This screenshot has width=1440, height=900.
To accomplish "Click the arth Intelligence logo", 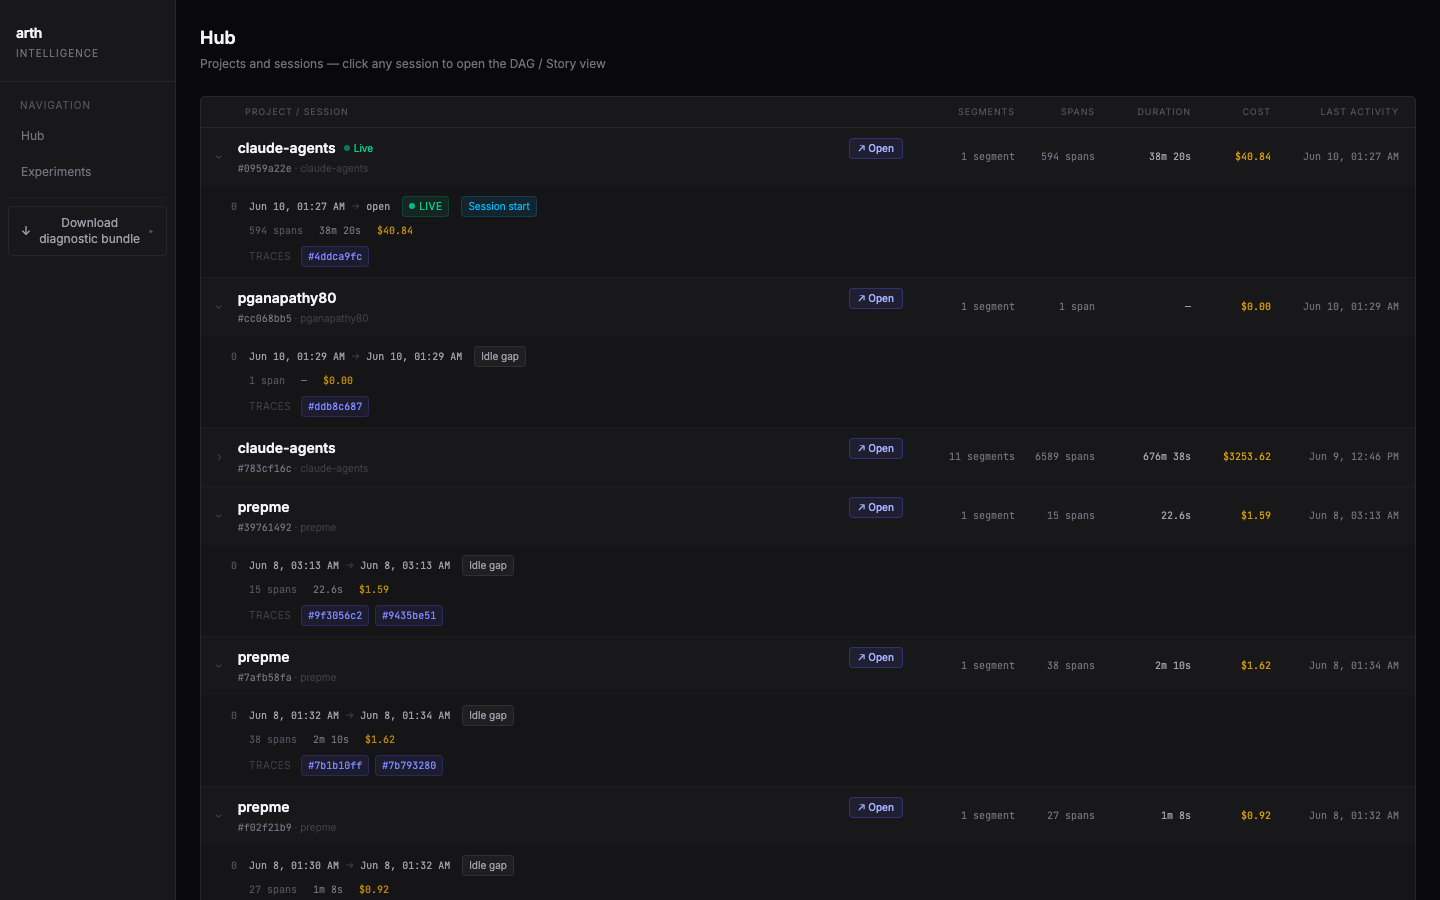I will pos(57,42).
